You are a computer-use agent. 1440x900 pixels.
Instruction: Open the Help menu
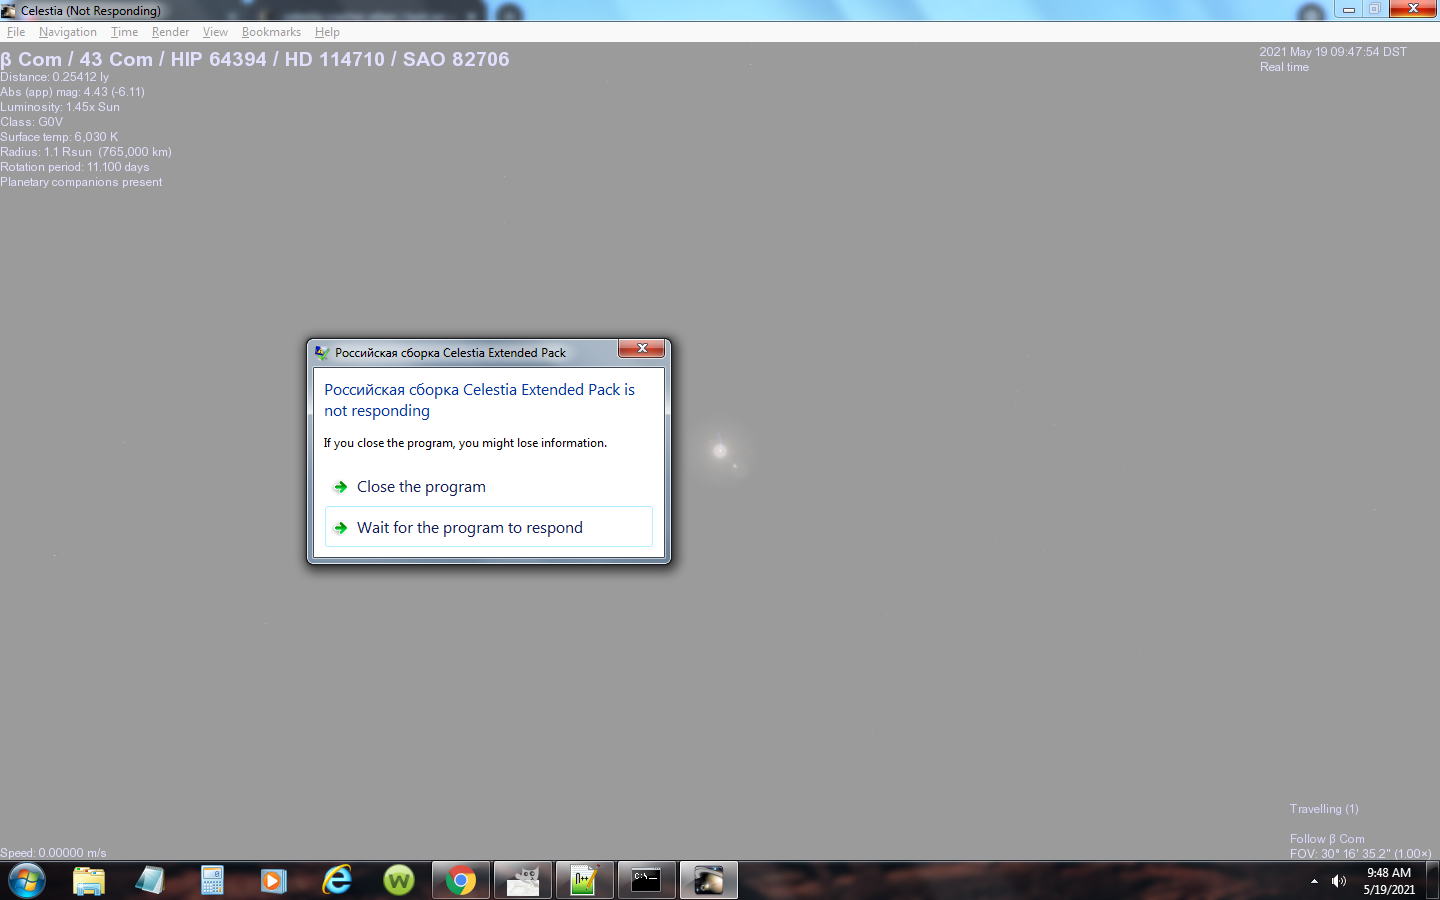click(327, 32)
